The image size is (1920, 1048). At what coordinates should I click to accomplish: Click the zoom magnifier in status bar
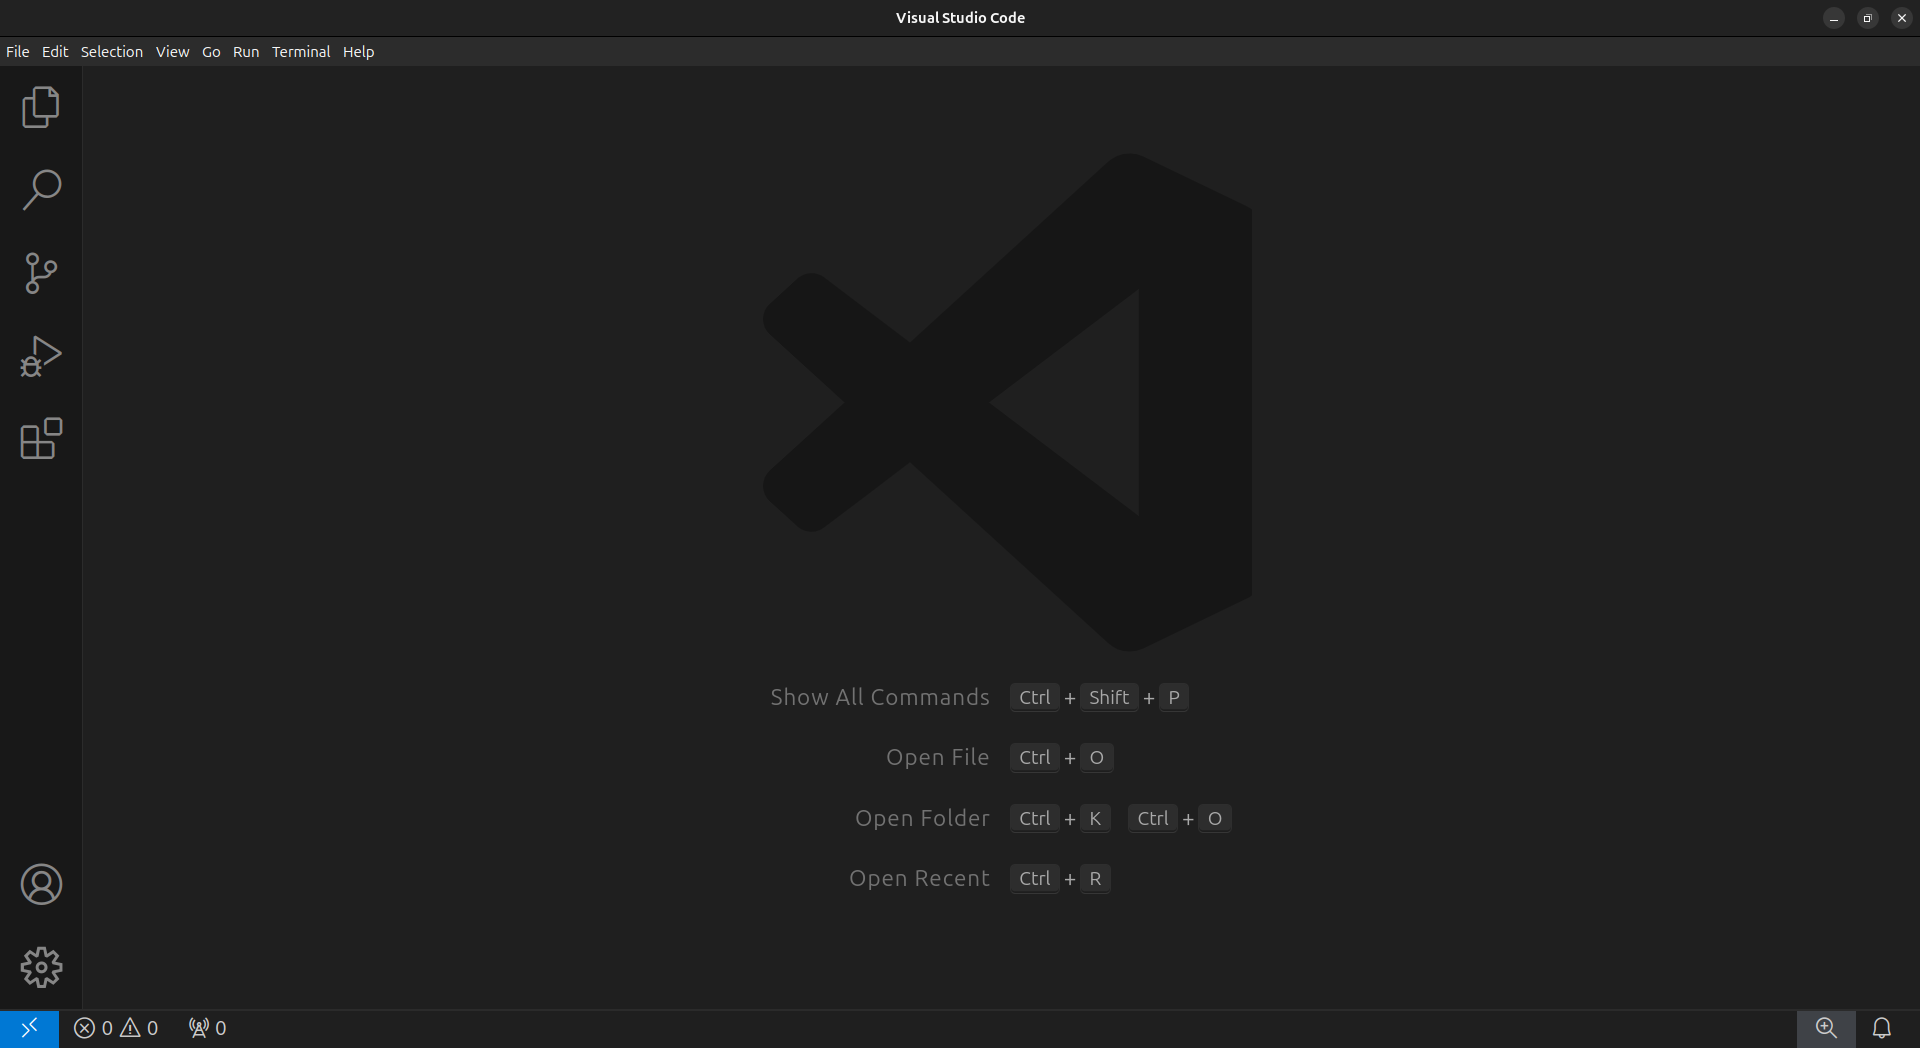(x=1826, y=1028)
